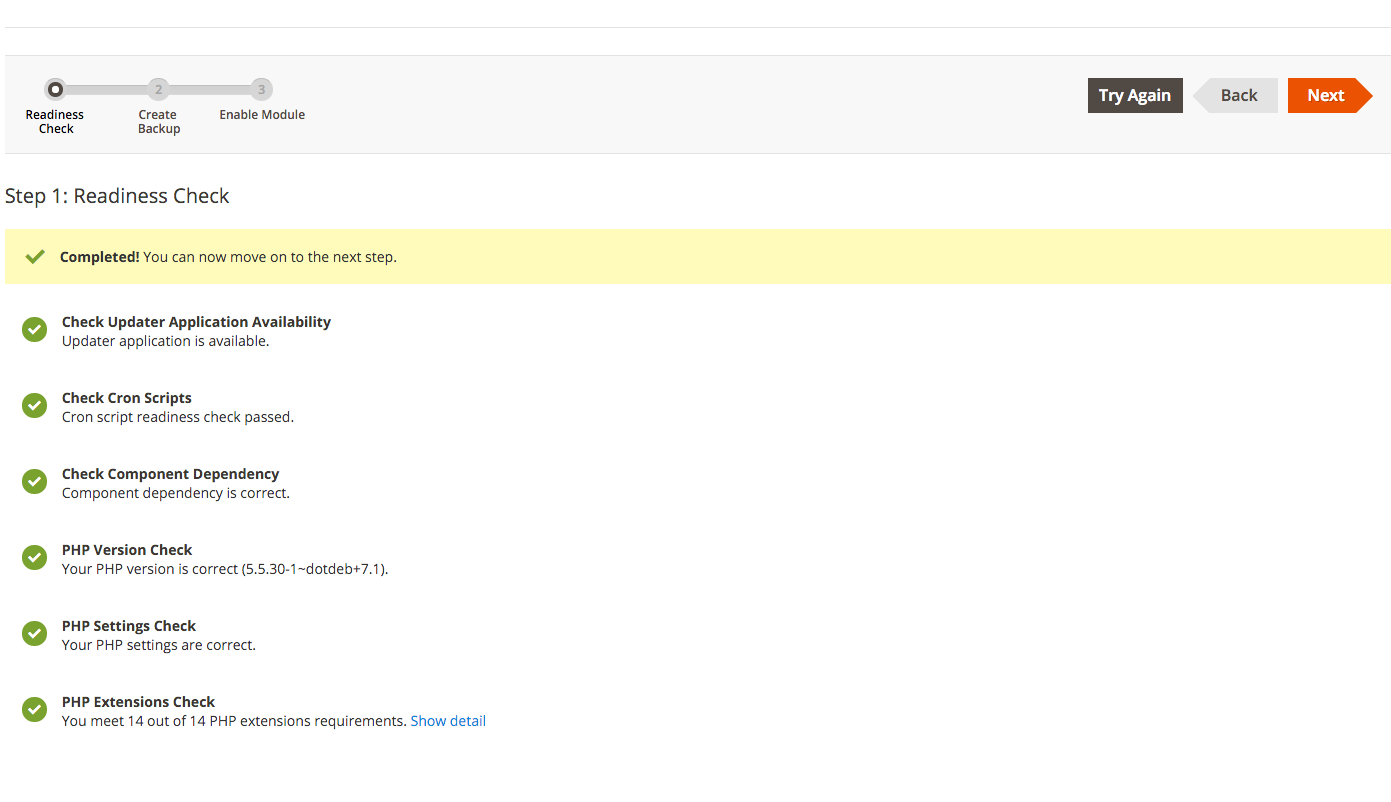This screenshot has height=802, width=1391.
Task: Select the step 3 circle in wizard
Action: click(x=261, y=90)
